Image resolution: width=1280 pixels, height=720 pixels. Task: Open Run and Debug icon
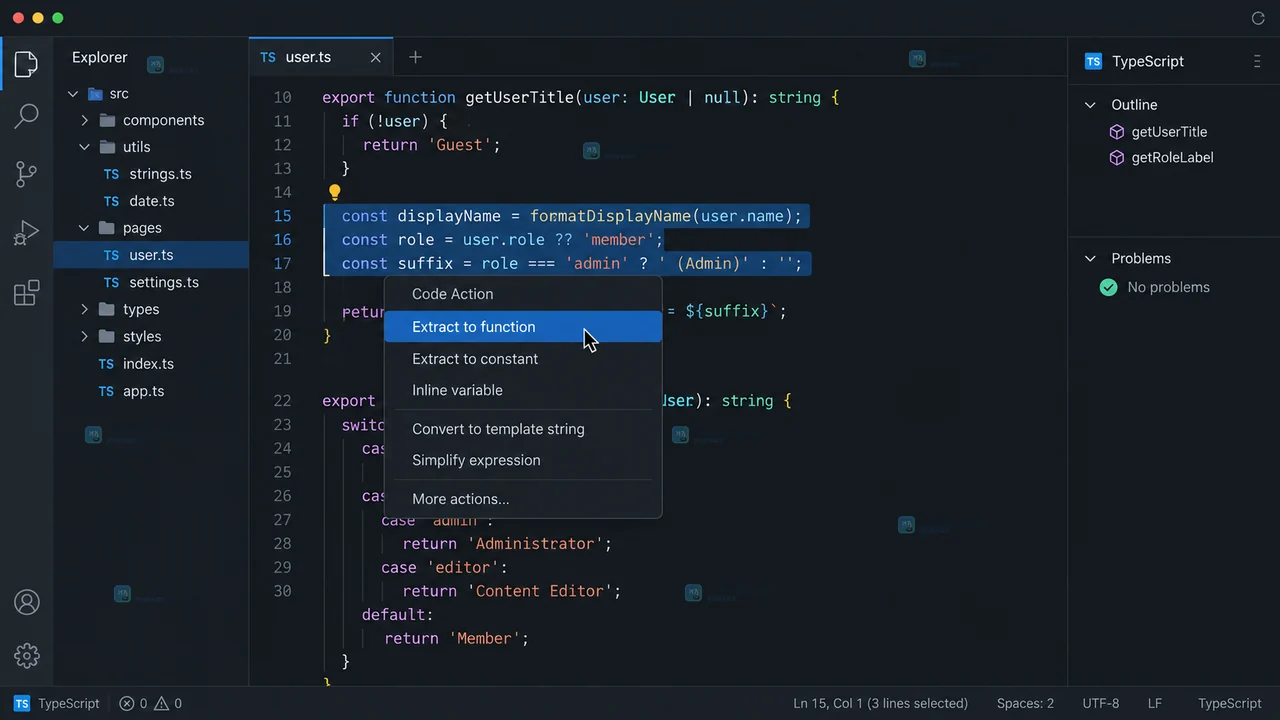(x=27, y=233)
